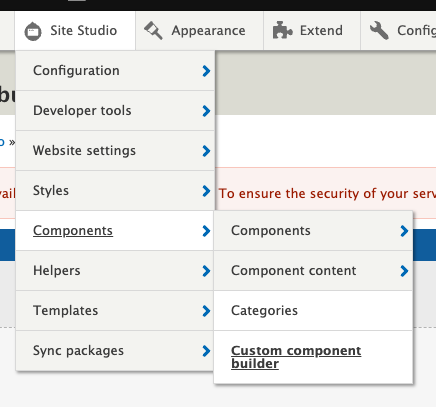Open Custom component builder link
436x407 pixels.
(x=313, y=357)
